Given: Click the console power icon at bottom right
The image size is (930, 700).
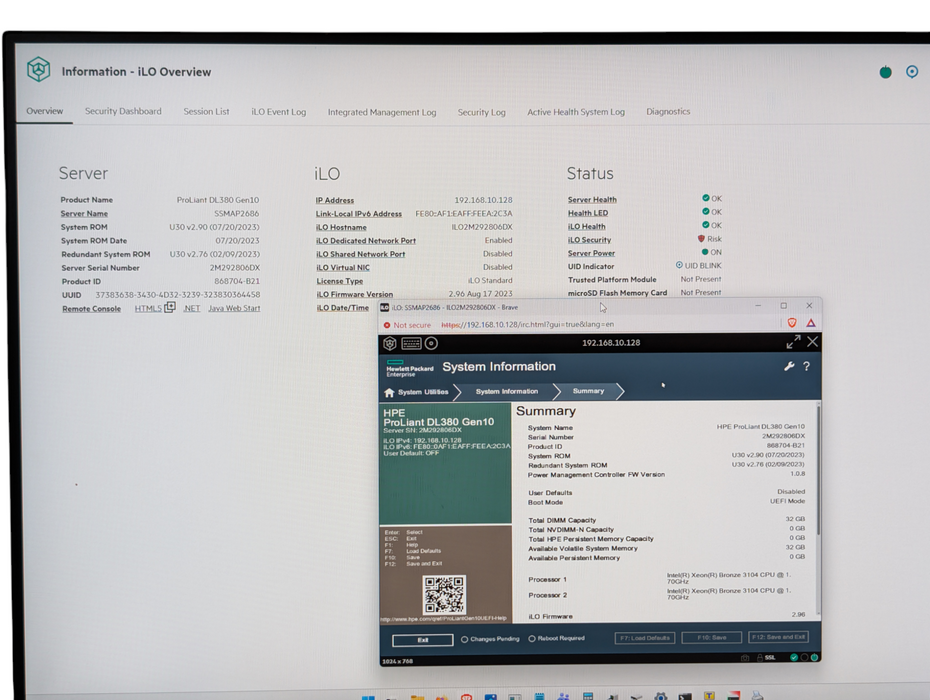Looking at the screenshot, I should [x=814, y=657].
